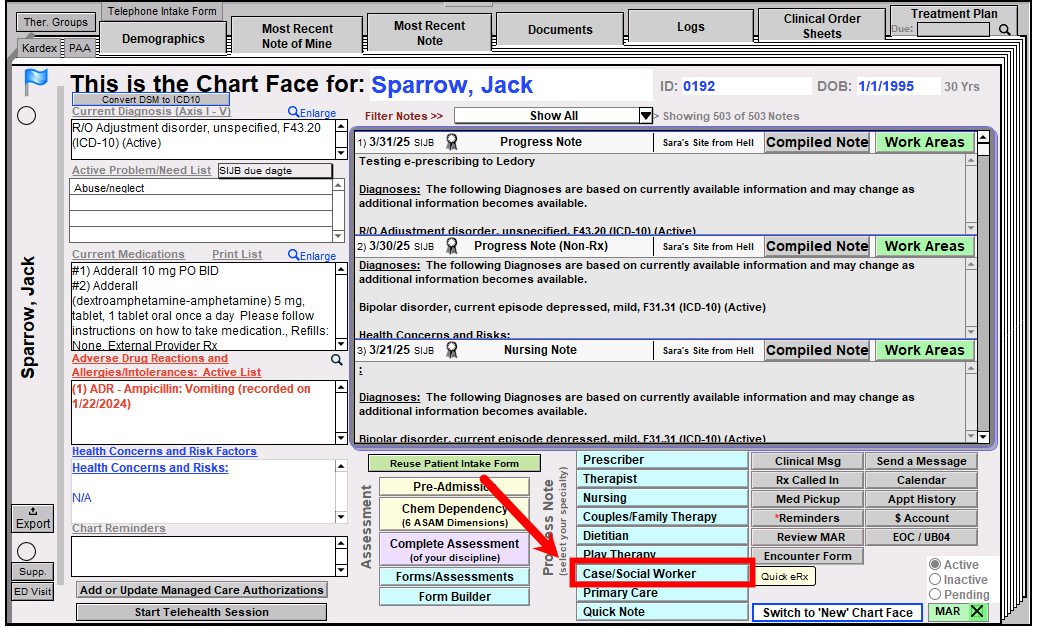The image size is (1038, 628).
Task: Click the blue flag icon
Action: coord(36,81)
